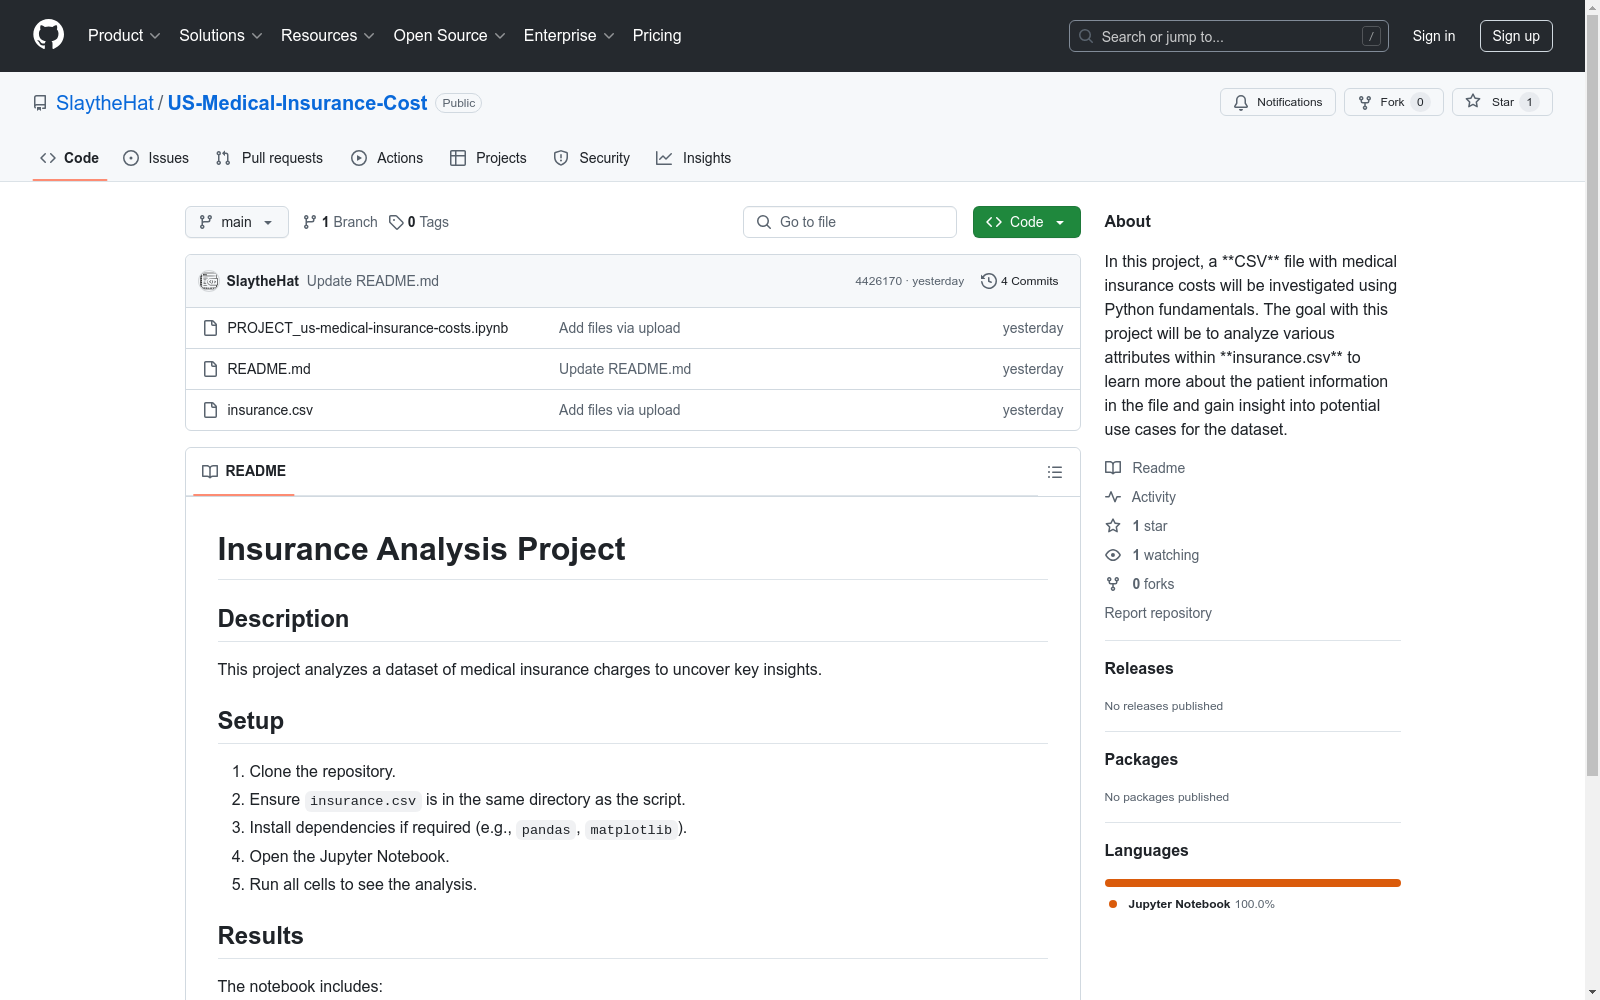Screen dimensions: 1600x1000
Task: Open the US-Medical-Insurance-Cost repository link
Action: [x=297, y=103]
